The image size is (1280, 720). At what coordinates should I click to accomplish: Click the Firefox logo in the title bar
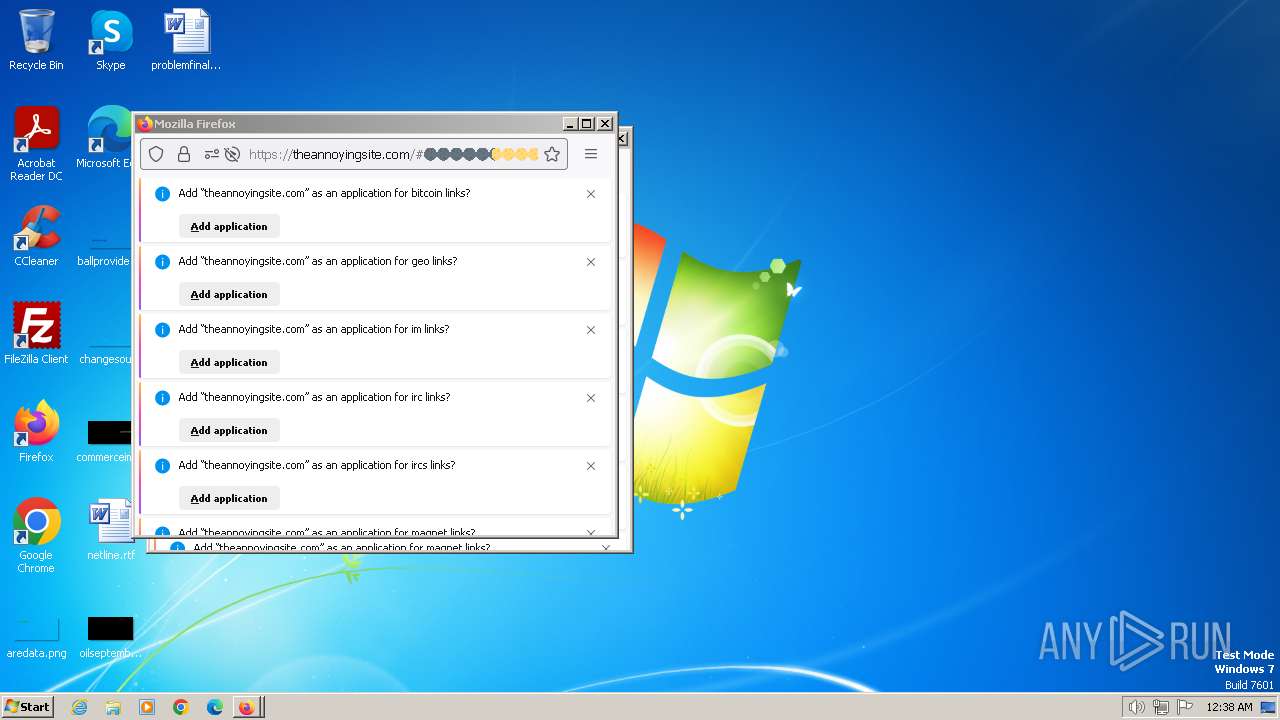145,124
